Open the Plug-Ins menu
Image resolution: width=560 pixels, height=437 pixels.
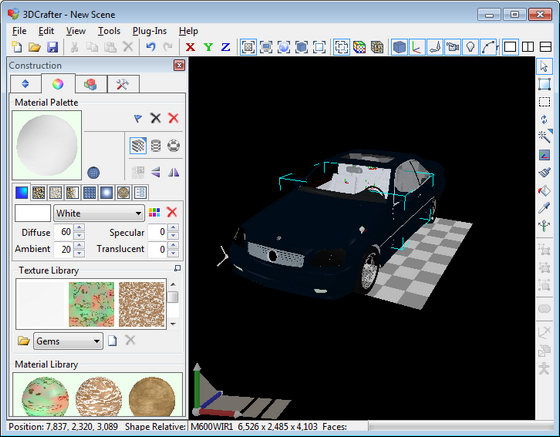click(149, 31)
